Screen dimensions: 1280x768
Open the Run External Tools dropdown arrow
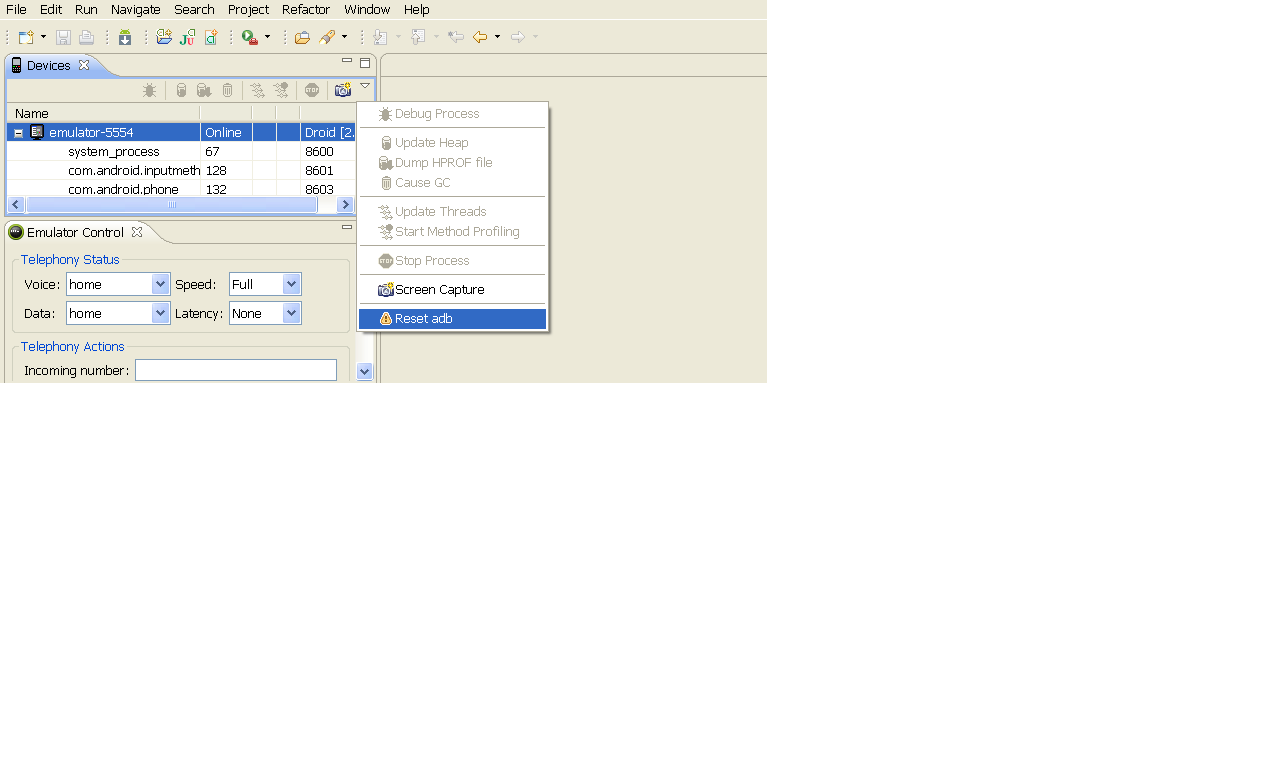coord(267,37)
